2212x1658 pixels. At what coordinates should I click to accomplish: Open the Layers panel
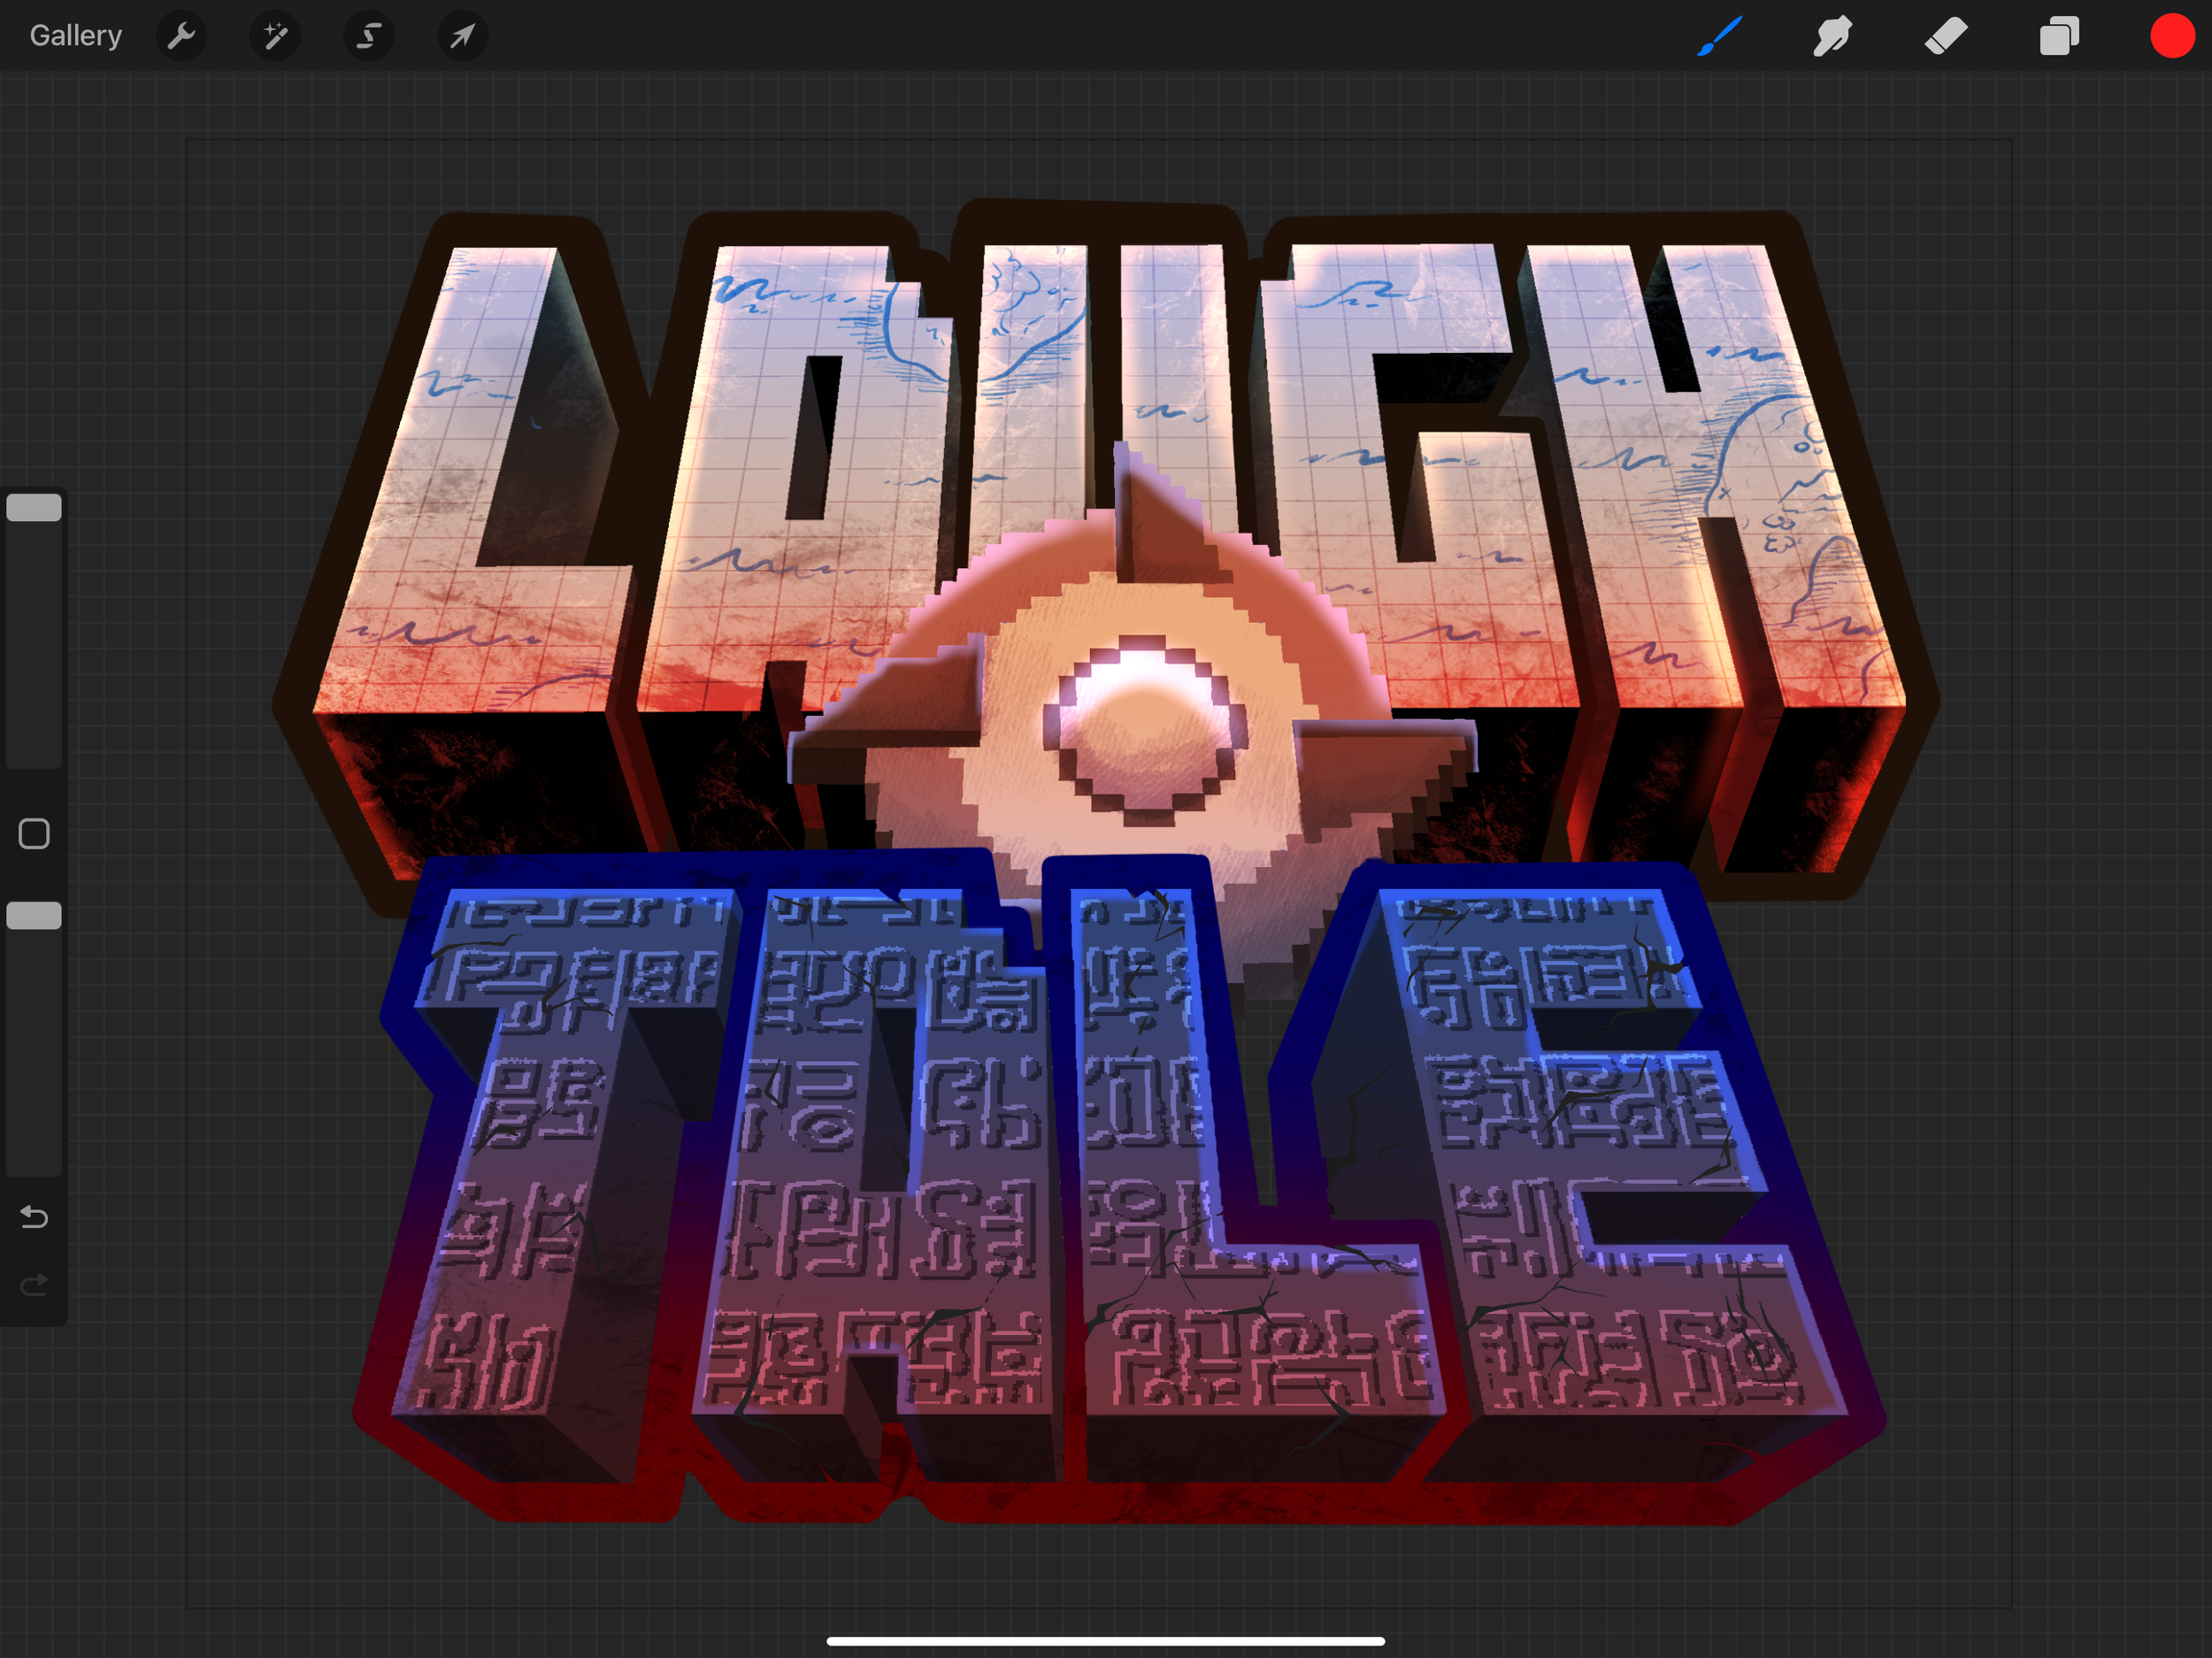pyautogui.click(x=2059, y=36)
